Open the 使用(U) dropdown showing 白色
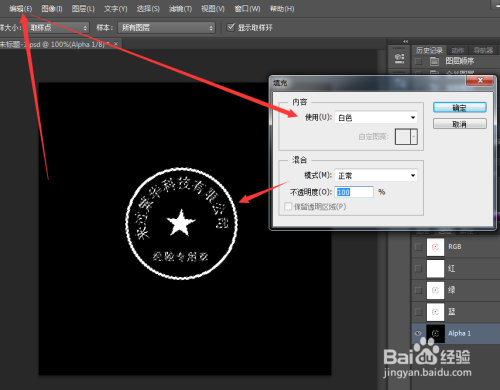The height and width of the screenshot is (390, 500). [x=376, y=117]
